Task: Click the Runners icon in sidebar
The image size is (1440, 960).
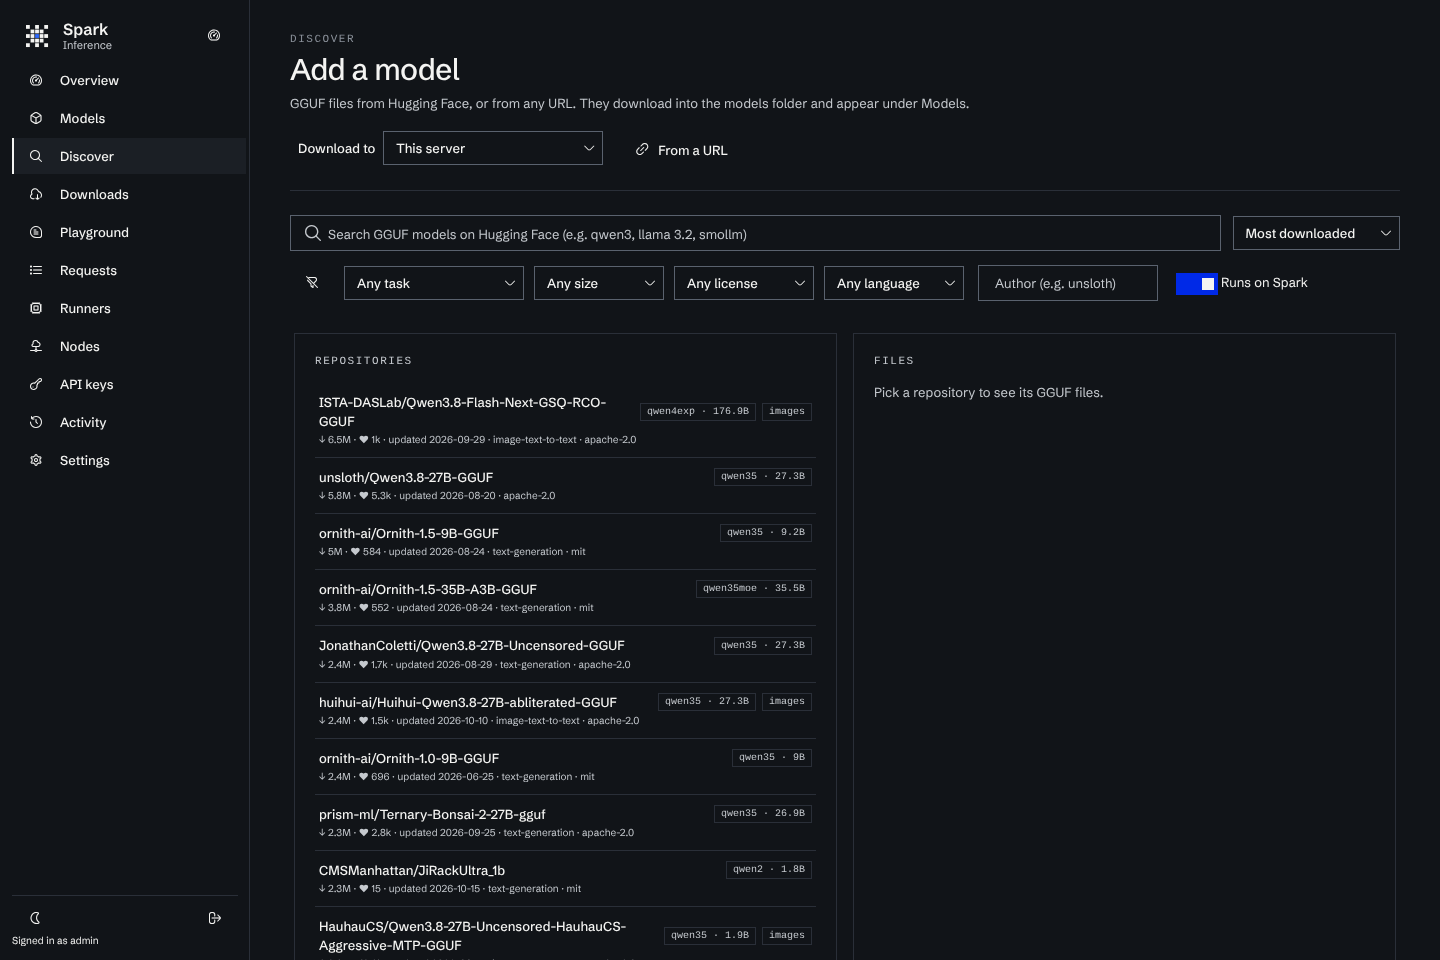Action: (36, 308)
